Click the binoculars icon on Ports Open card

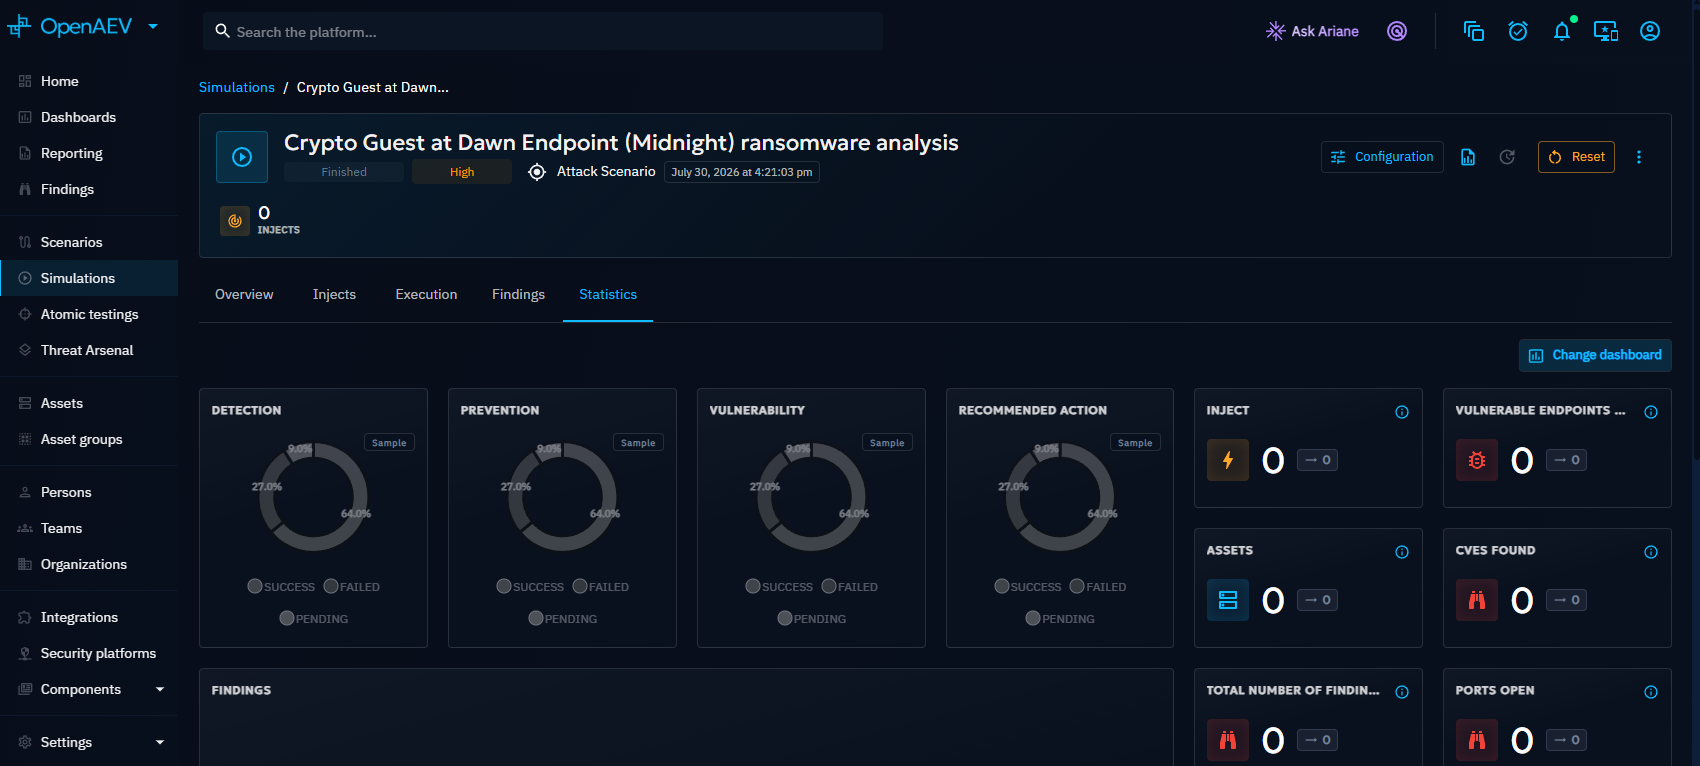tap(1477, 740)
